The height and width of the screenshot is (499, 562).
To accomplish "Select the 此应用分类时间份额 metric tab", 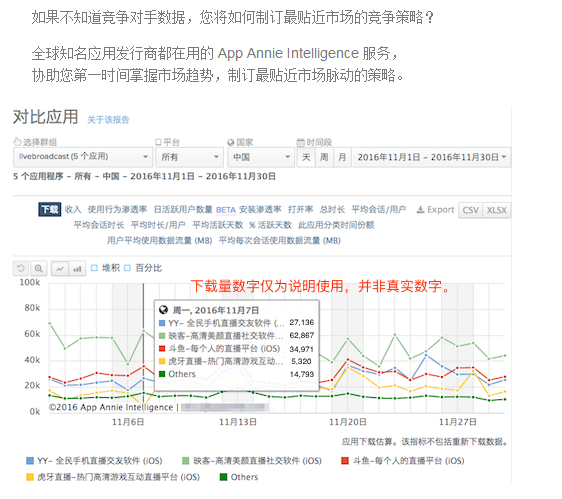I will 336,225.
